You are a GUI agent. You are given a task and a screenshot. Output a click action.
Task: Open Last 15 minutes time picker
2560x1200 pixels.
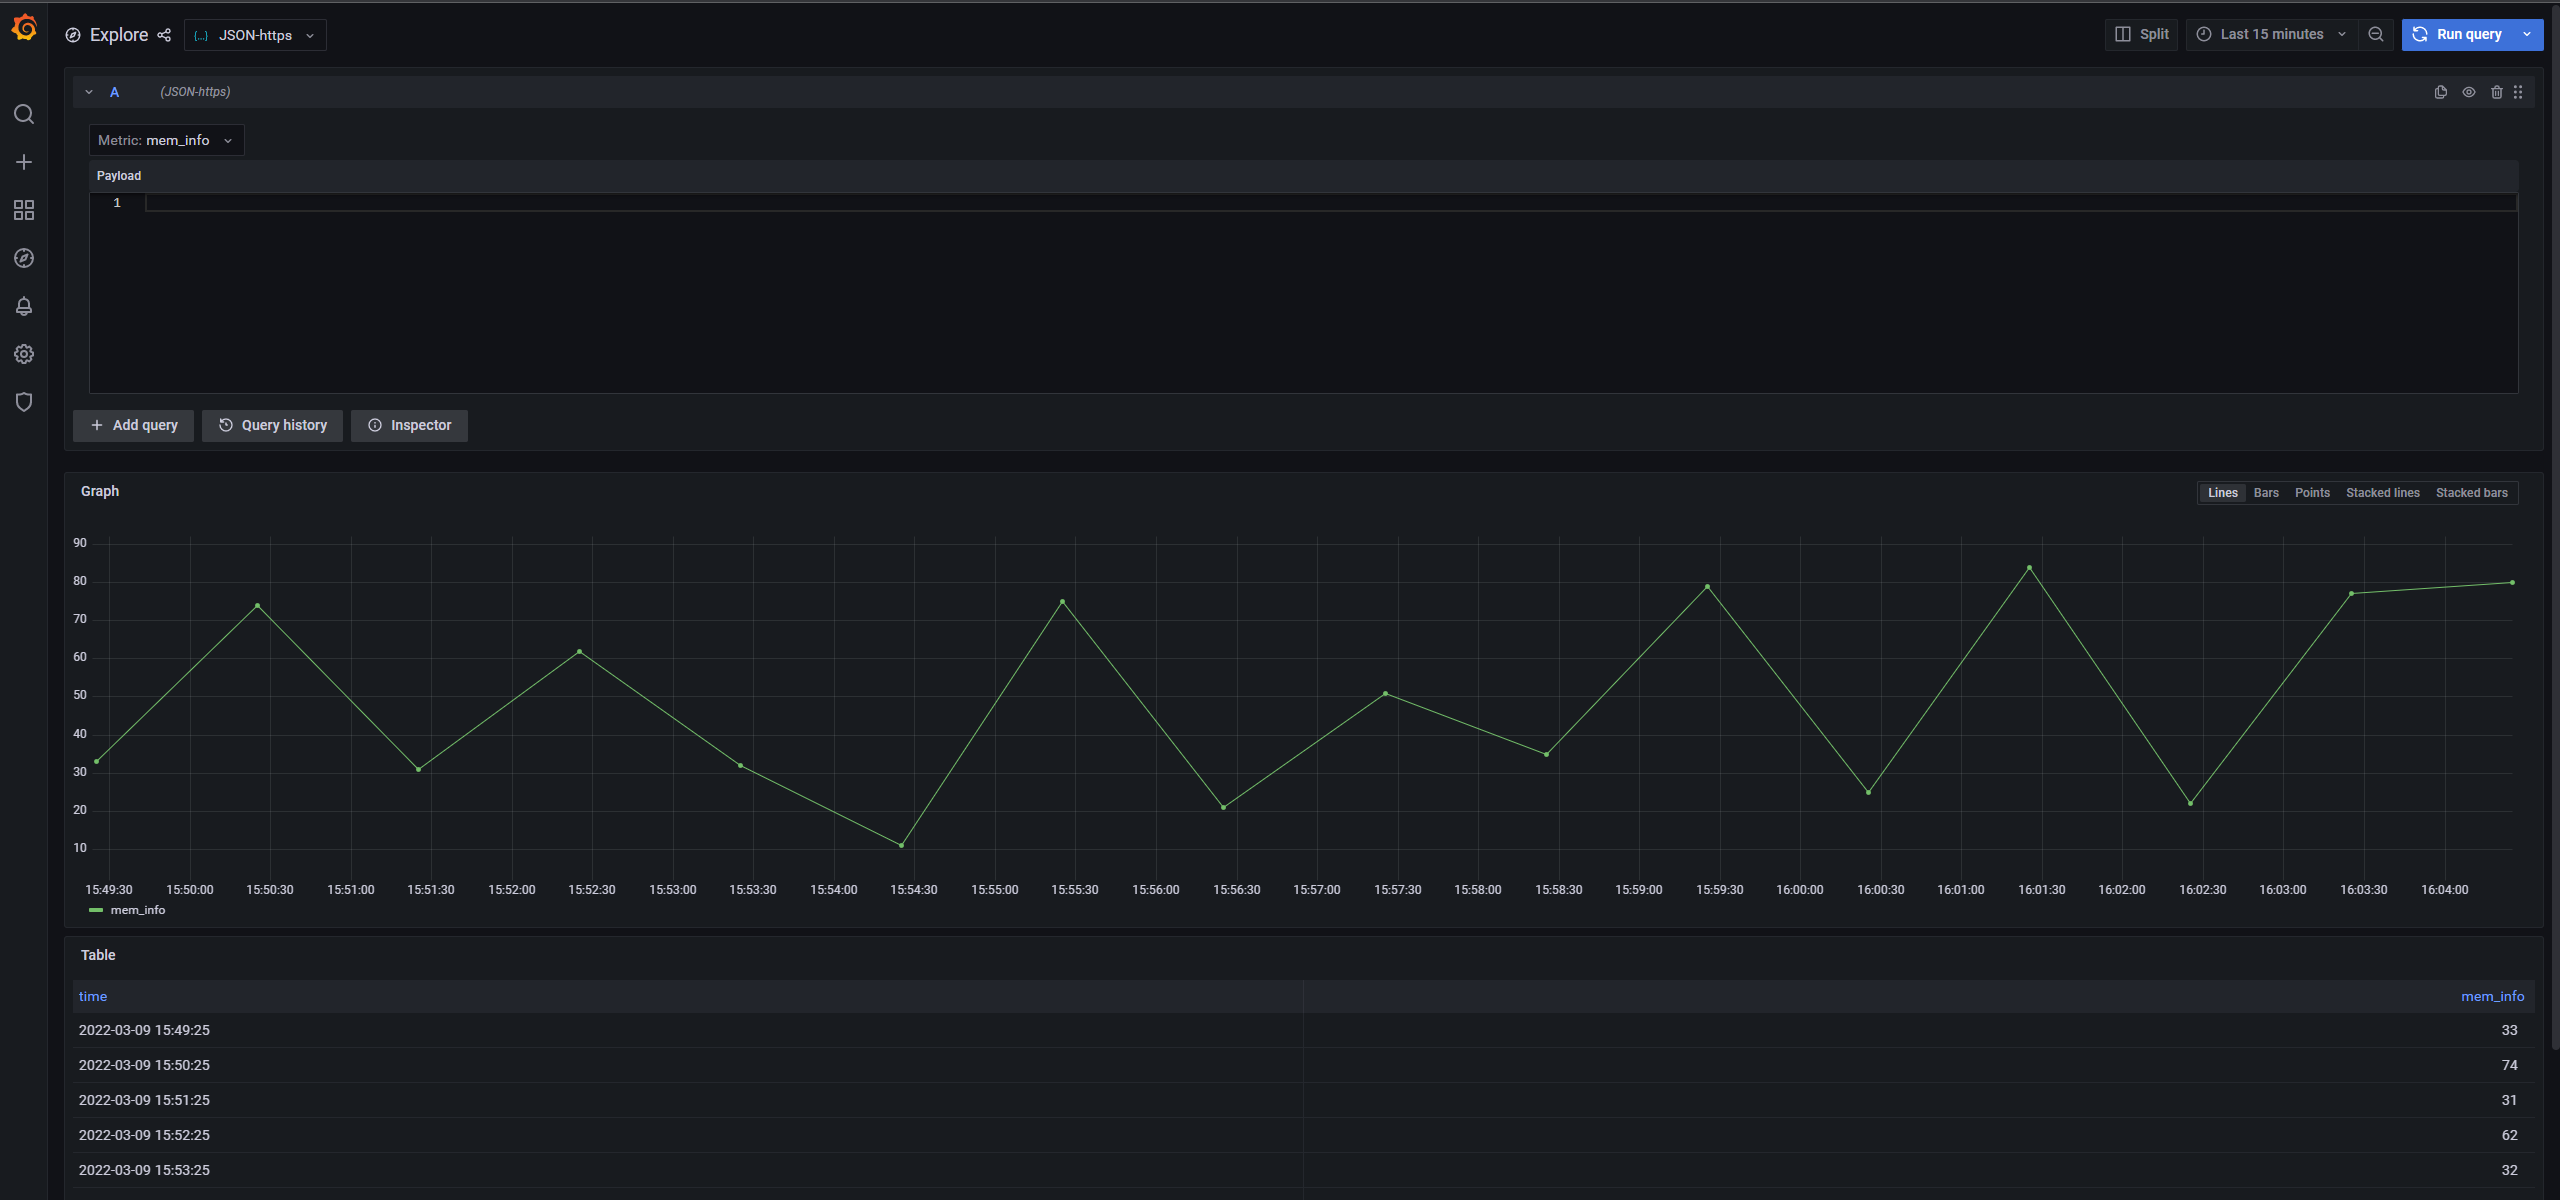click(2271, 34)
